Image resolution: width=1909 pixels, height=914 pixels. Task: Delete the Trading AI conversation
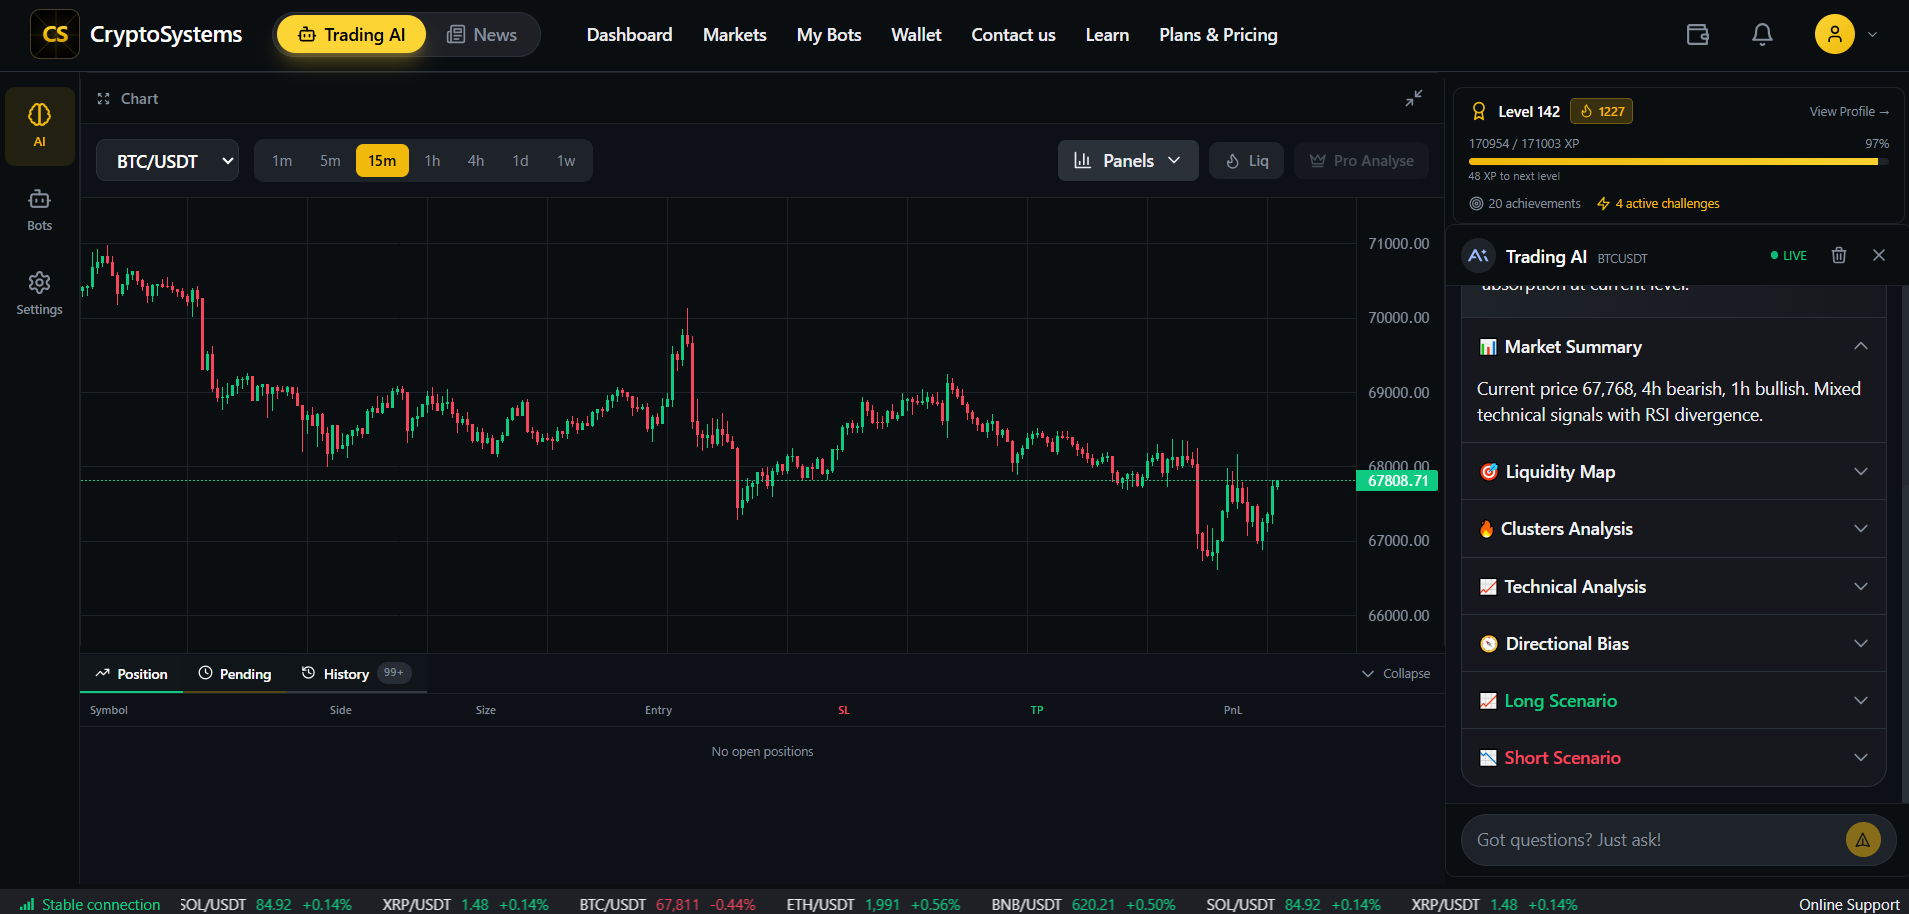click(1838, 255)
